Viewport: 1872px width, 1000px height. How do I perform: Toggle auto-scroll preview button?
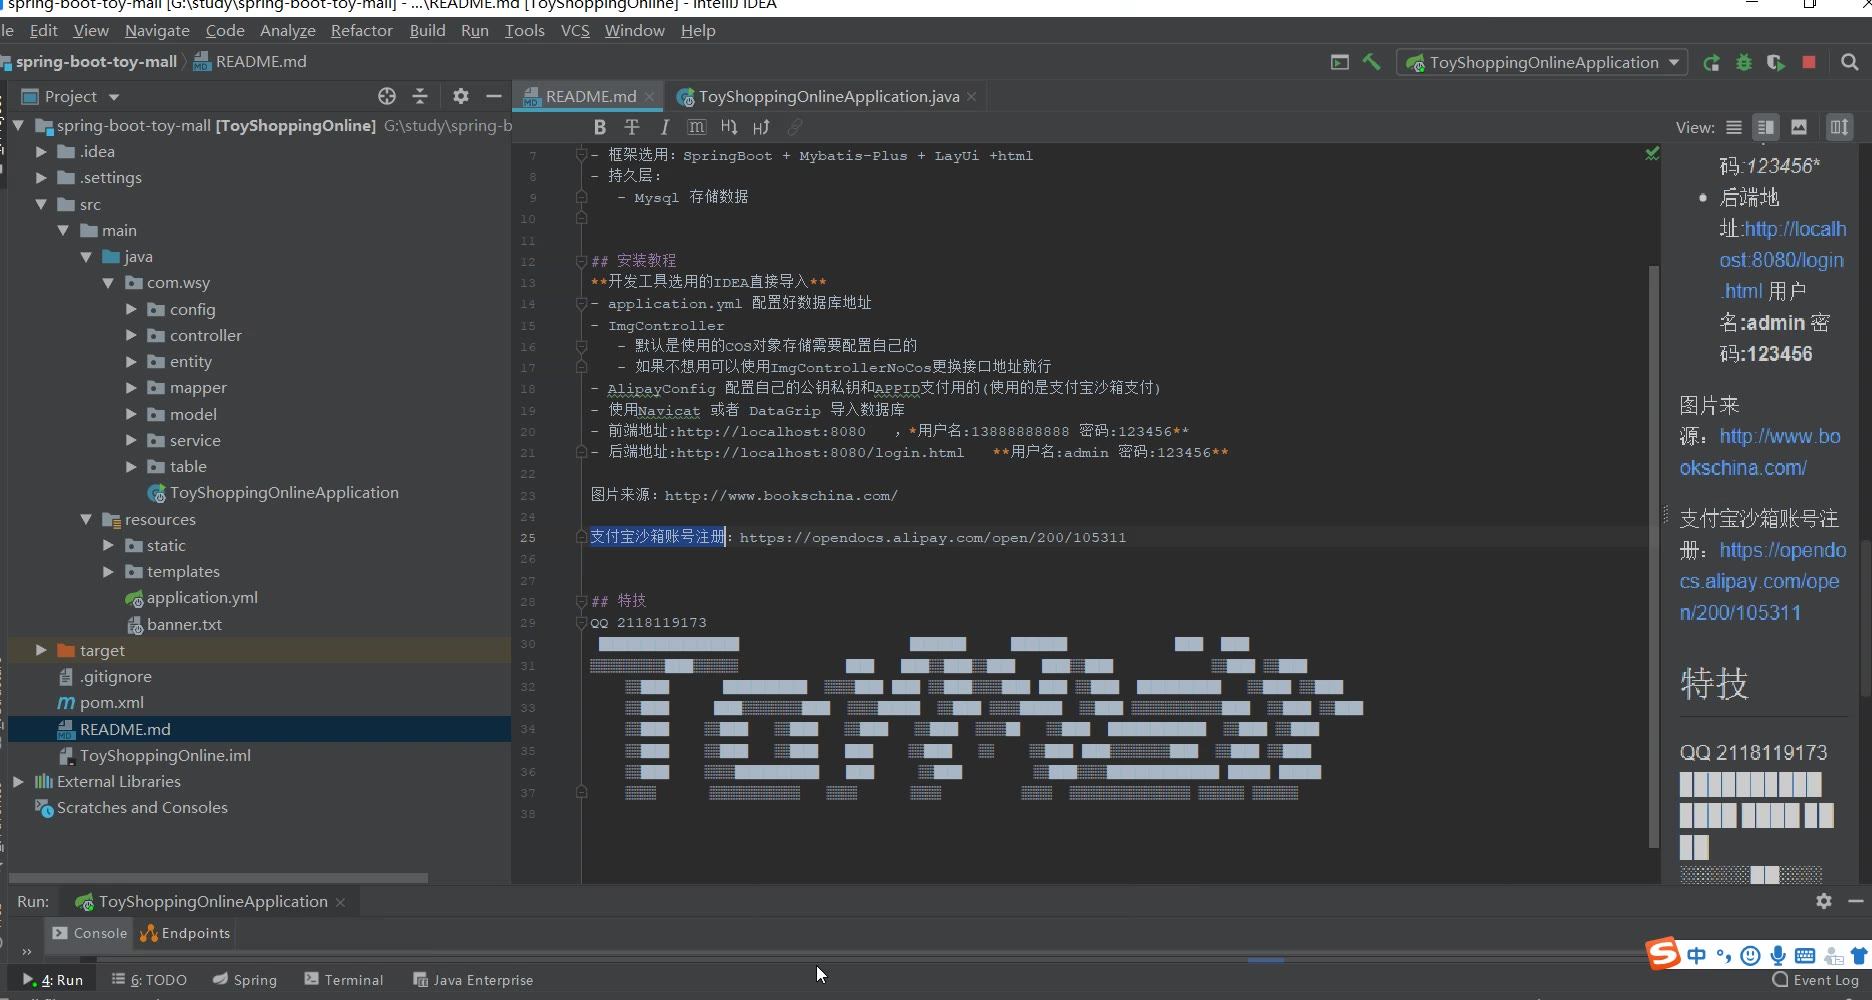(x=1839, y=127)
